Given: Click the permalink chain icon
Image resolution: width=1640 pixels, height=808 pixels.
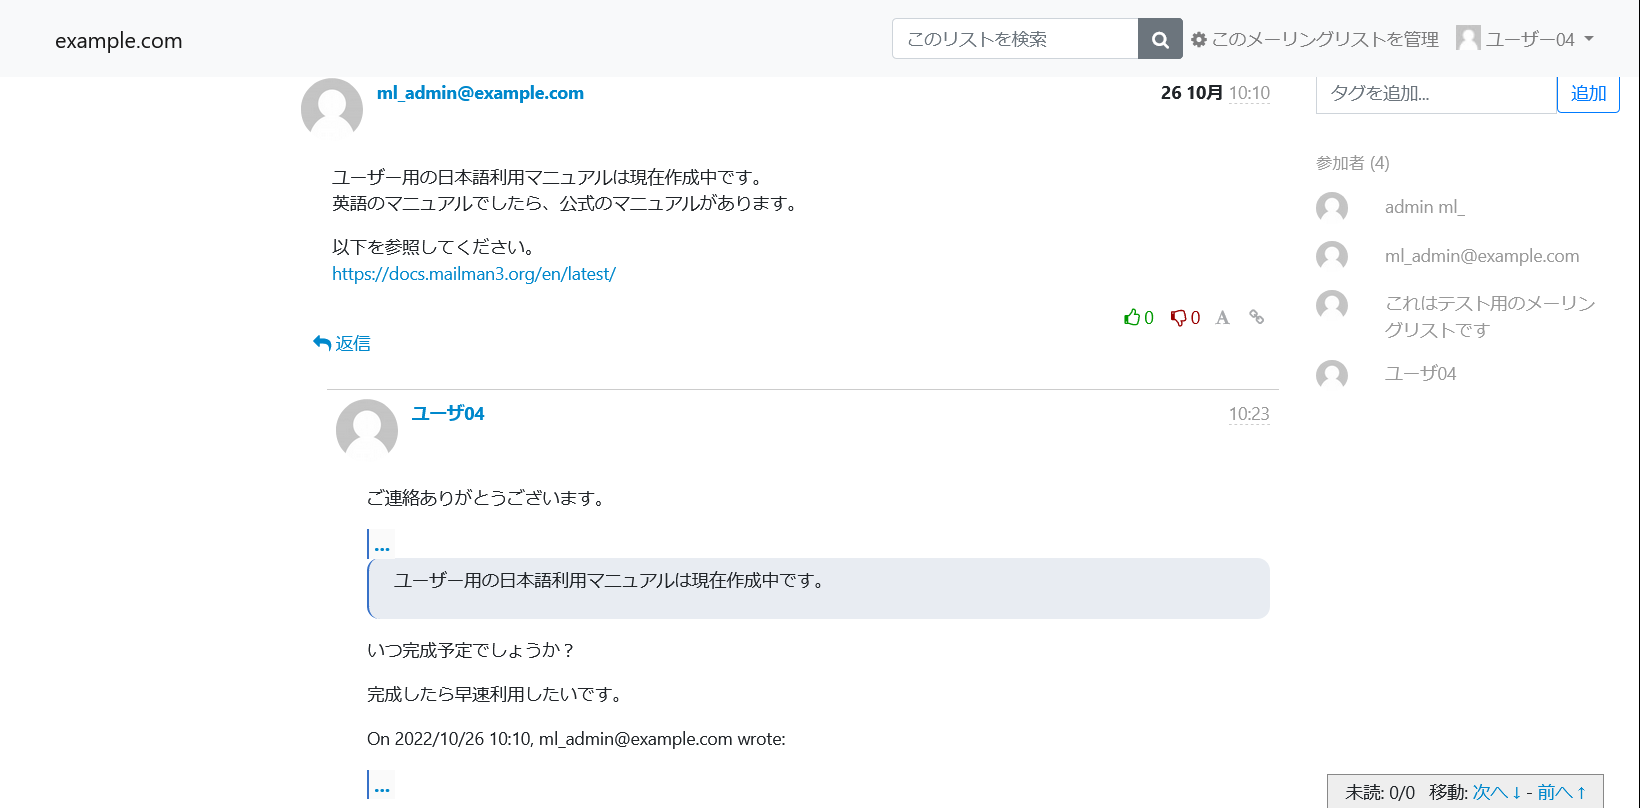Looking at the screenshot, I should point(1257,317).
